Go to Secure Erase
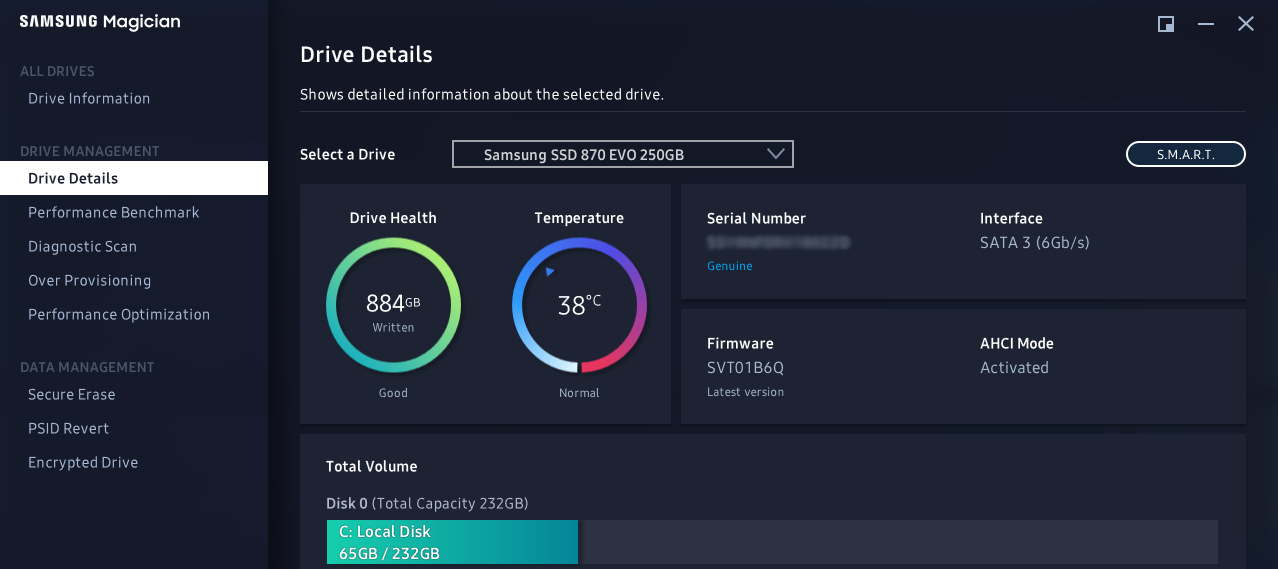This screenshot has height=569, width=1278. [x=71, y=394]
